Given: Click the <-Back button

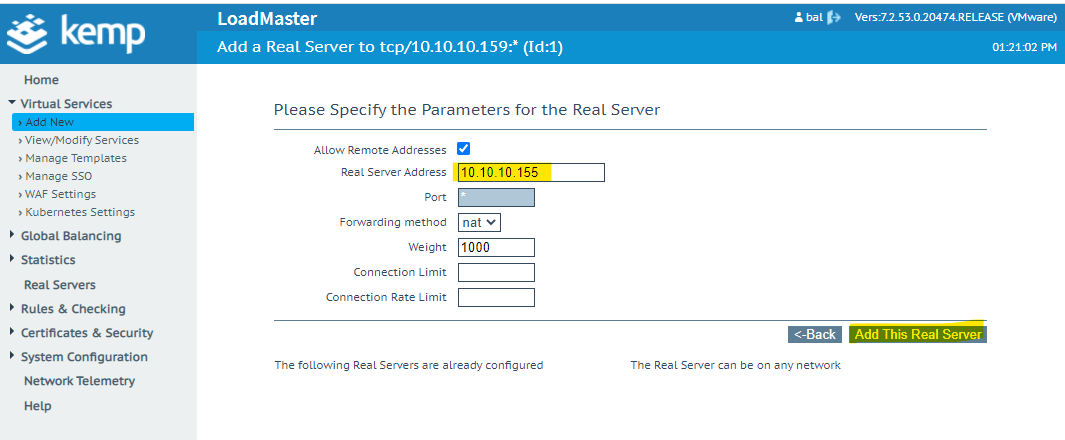Looking at the screenshot, I should pos(815,334).
